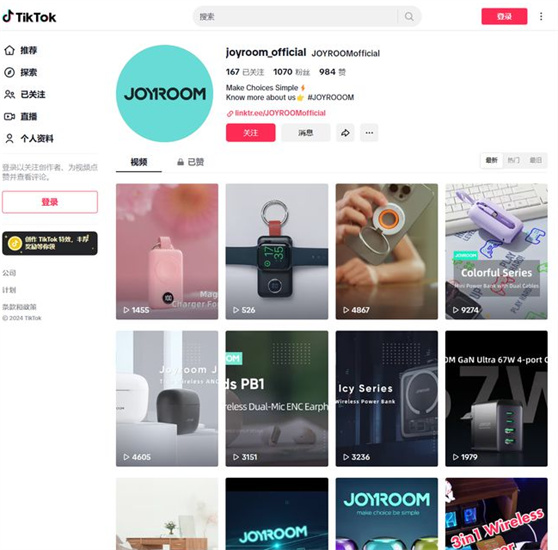Open the Colorful Series video thumbnail
This screenshot has width=558, height=550.
(x=496, y=251)
